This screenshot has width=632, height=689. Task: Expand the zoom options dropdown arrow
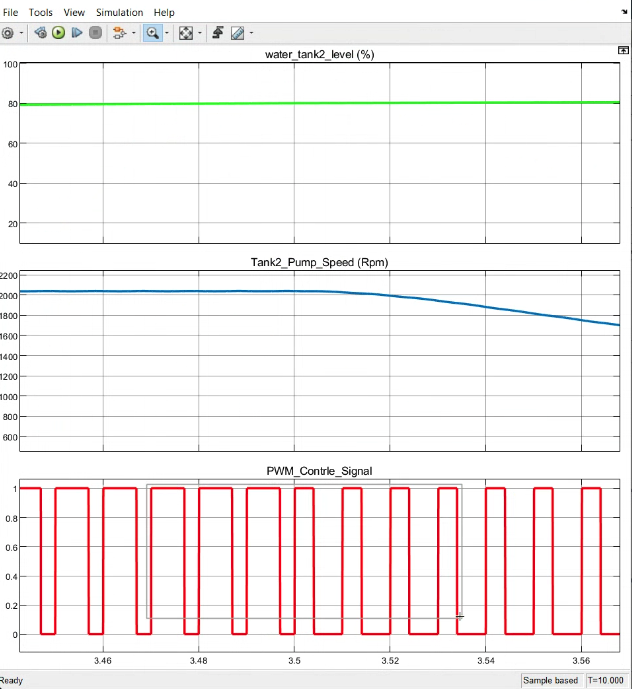pyautogui.click(x=167, y=33)
